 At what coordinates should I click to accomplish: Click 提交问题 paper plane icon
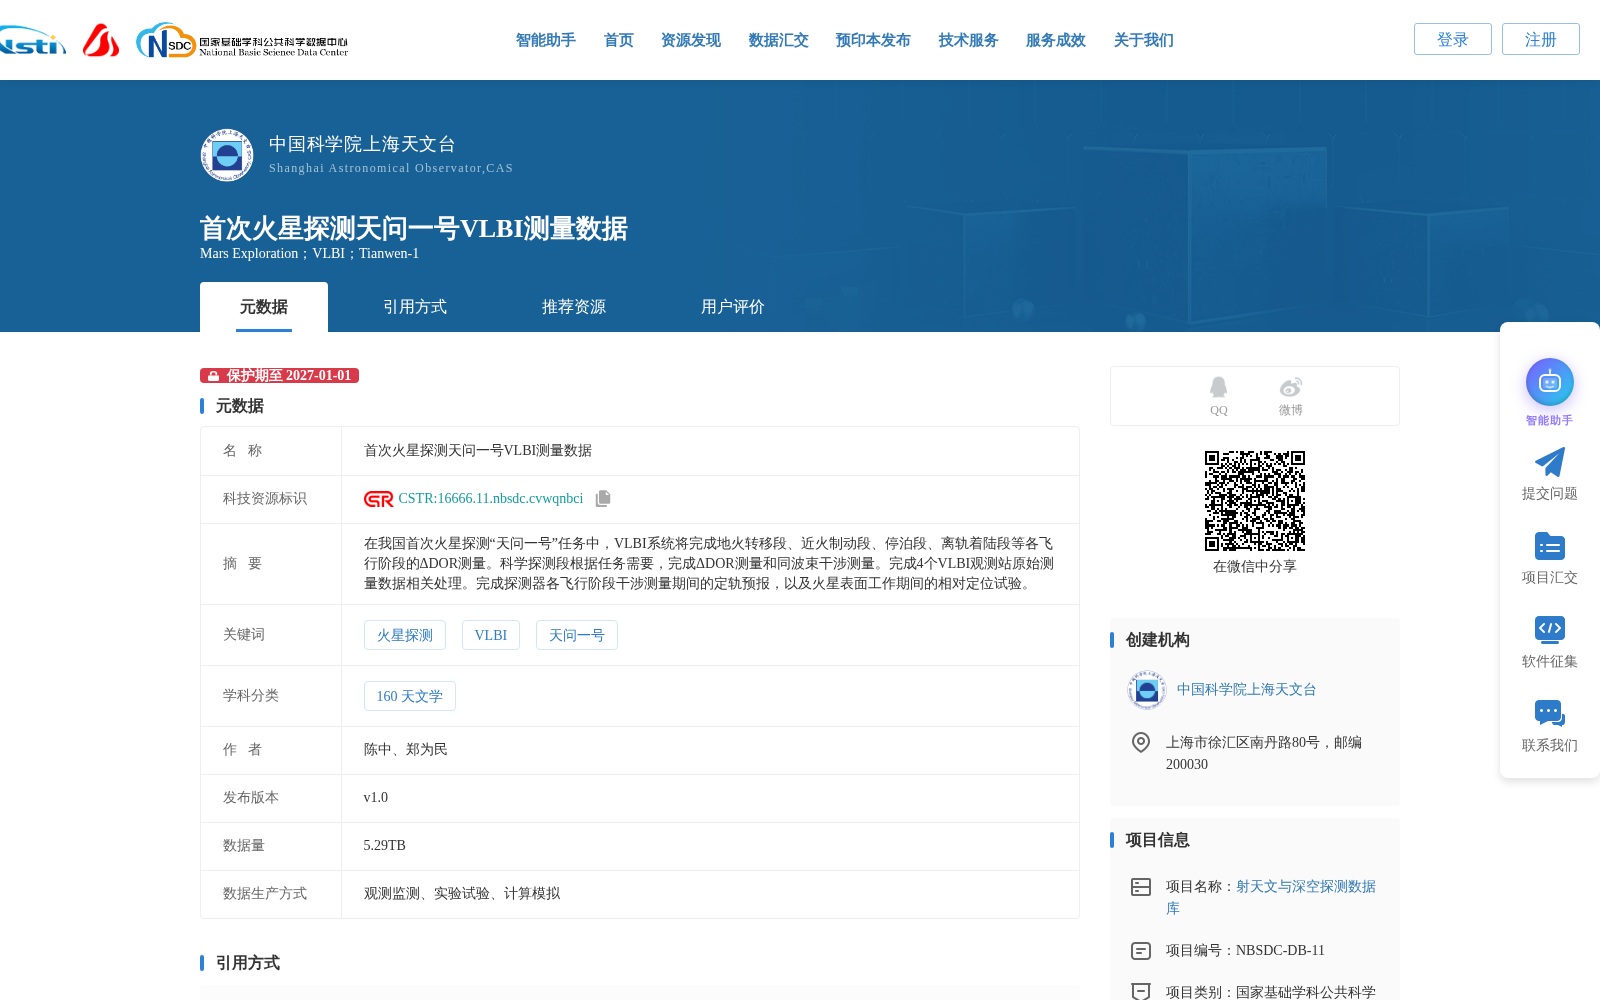[1550, 462]
